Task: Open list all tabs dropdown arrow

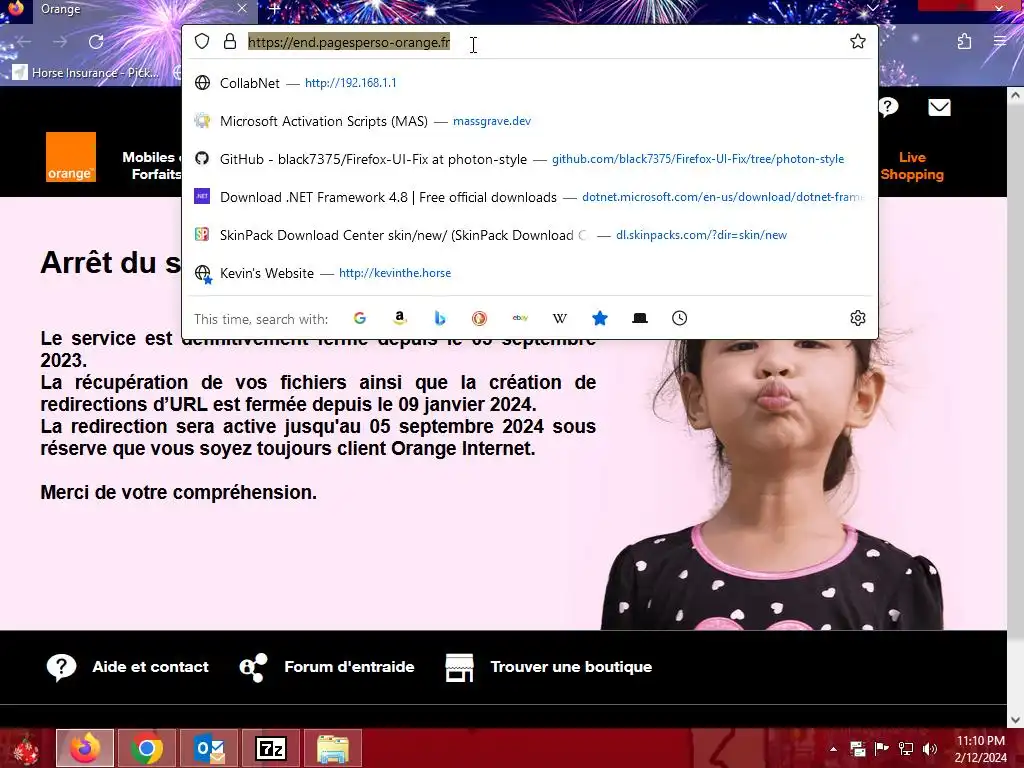Action: (x=872, y=8)
